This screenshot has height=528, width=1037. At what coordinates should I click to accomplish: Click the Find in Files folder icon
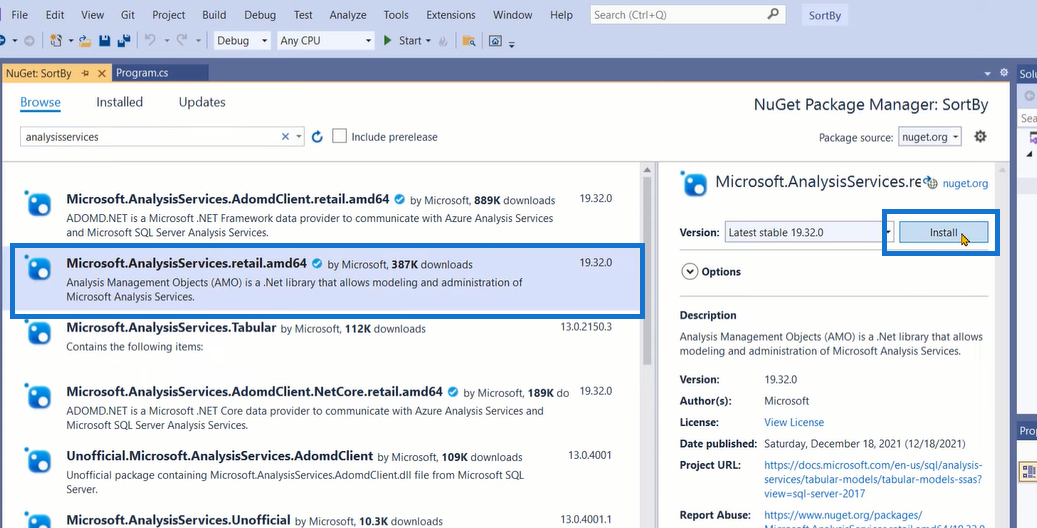(x=469, y=41)
